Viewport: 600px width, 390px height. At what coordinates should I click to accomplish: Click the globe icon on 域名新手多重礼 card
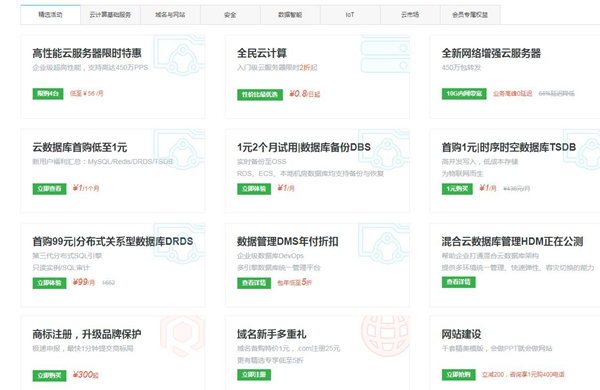pyautogui.click(x=386, y=335)
